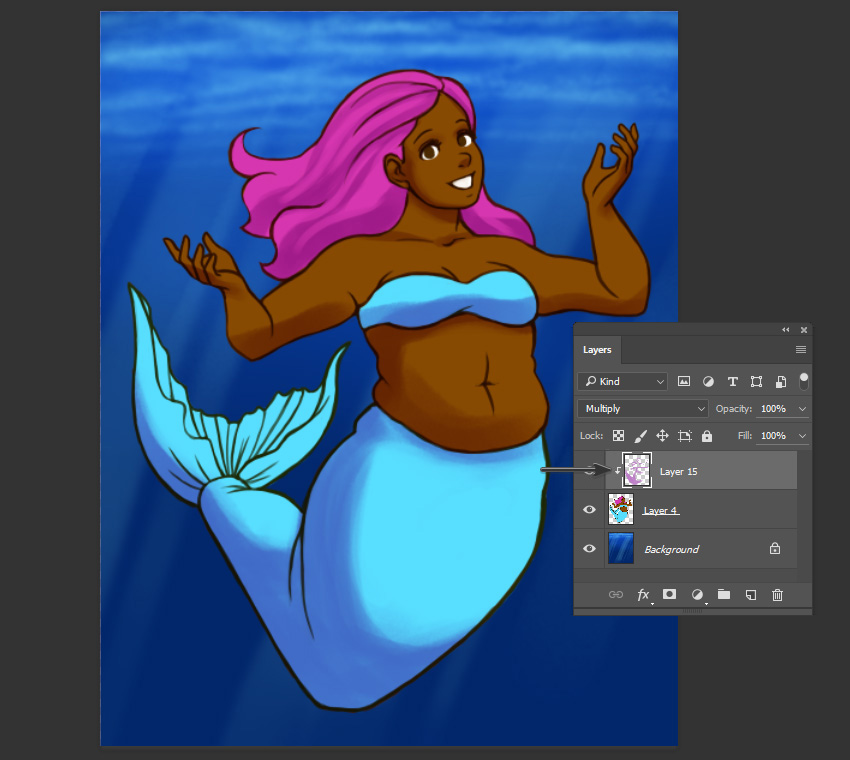
Task: Expand the Fill slider arrow
Action: pos(802,436)
